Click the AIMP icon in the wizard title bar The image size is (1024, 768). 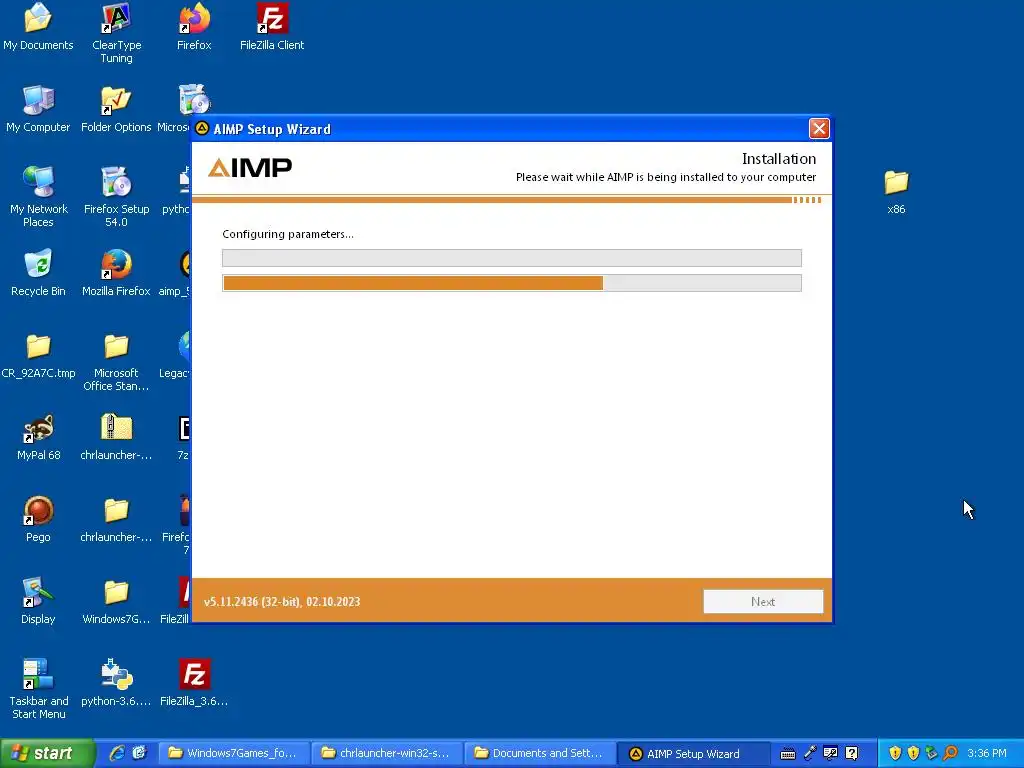tap(202, 128)
